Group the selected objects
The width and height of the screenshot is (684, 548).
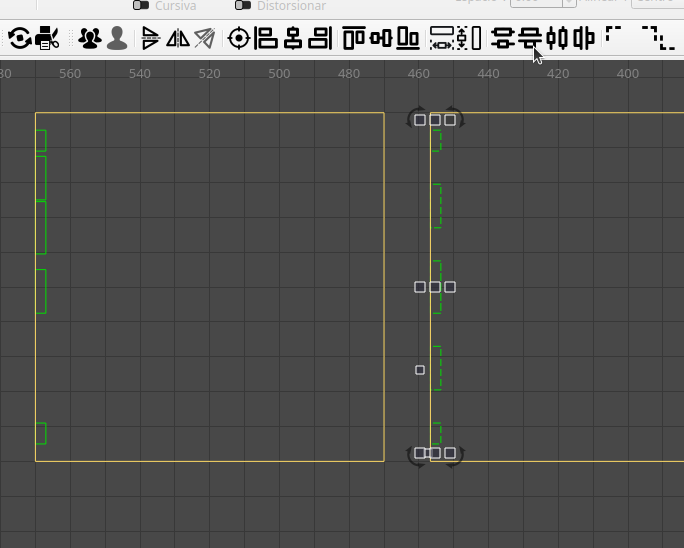tap(90, 38)
